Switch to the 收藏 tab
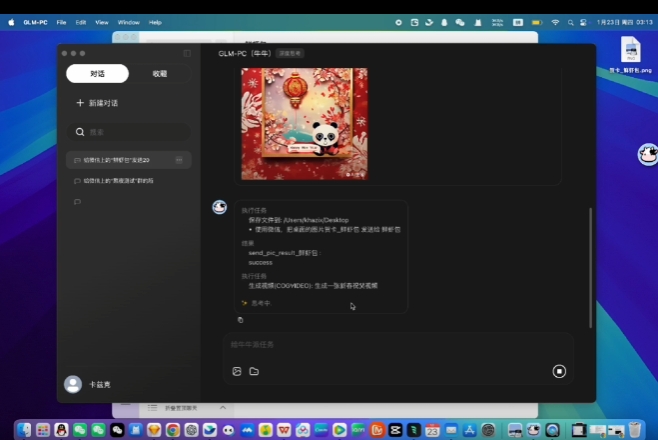 coord(159,73)
